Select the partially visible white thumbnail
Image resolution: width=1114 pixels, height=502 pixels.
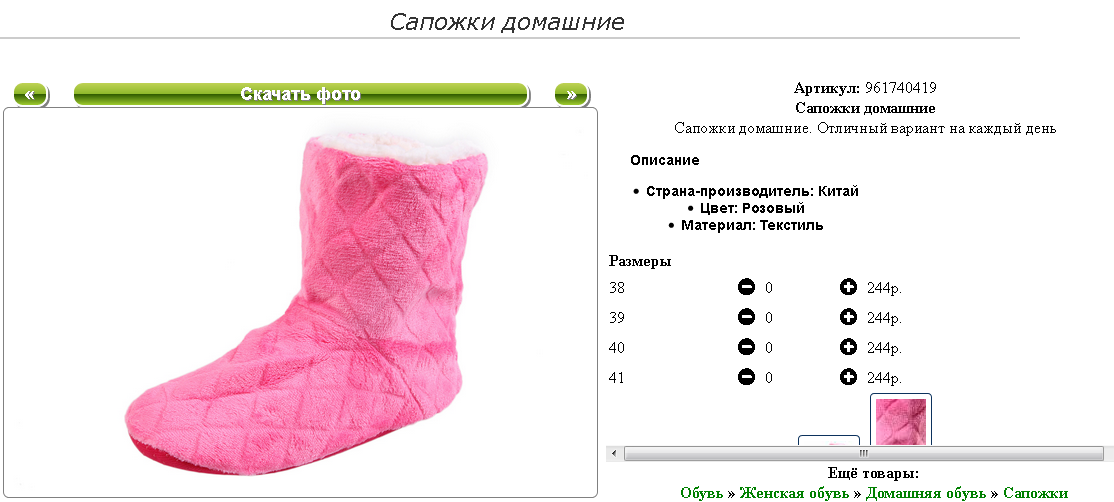(829, 441)
